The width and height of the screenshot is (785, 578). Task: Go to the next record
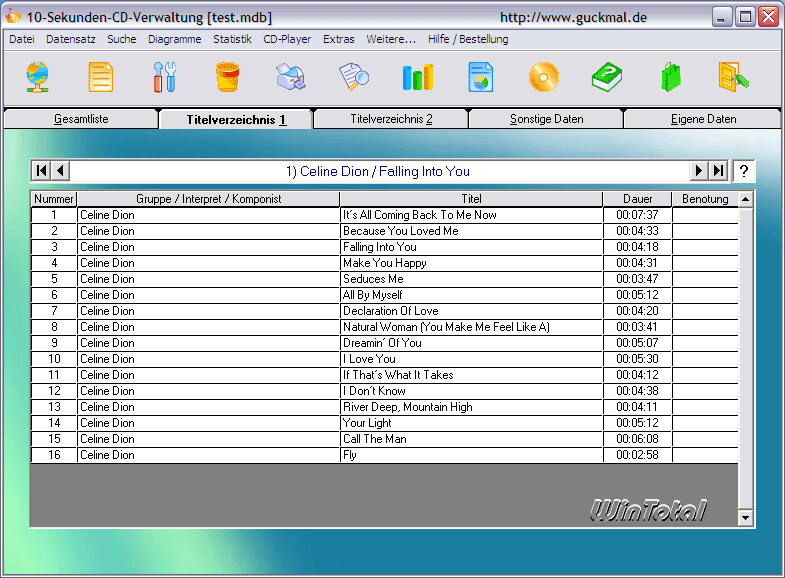click(x=699, y=171)
